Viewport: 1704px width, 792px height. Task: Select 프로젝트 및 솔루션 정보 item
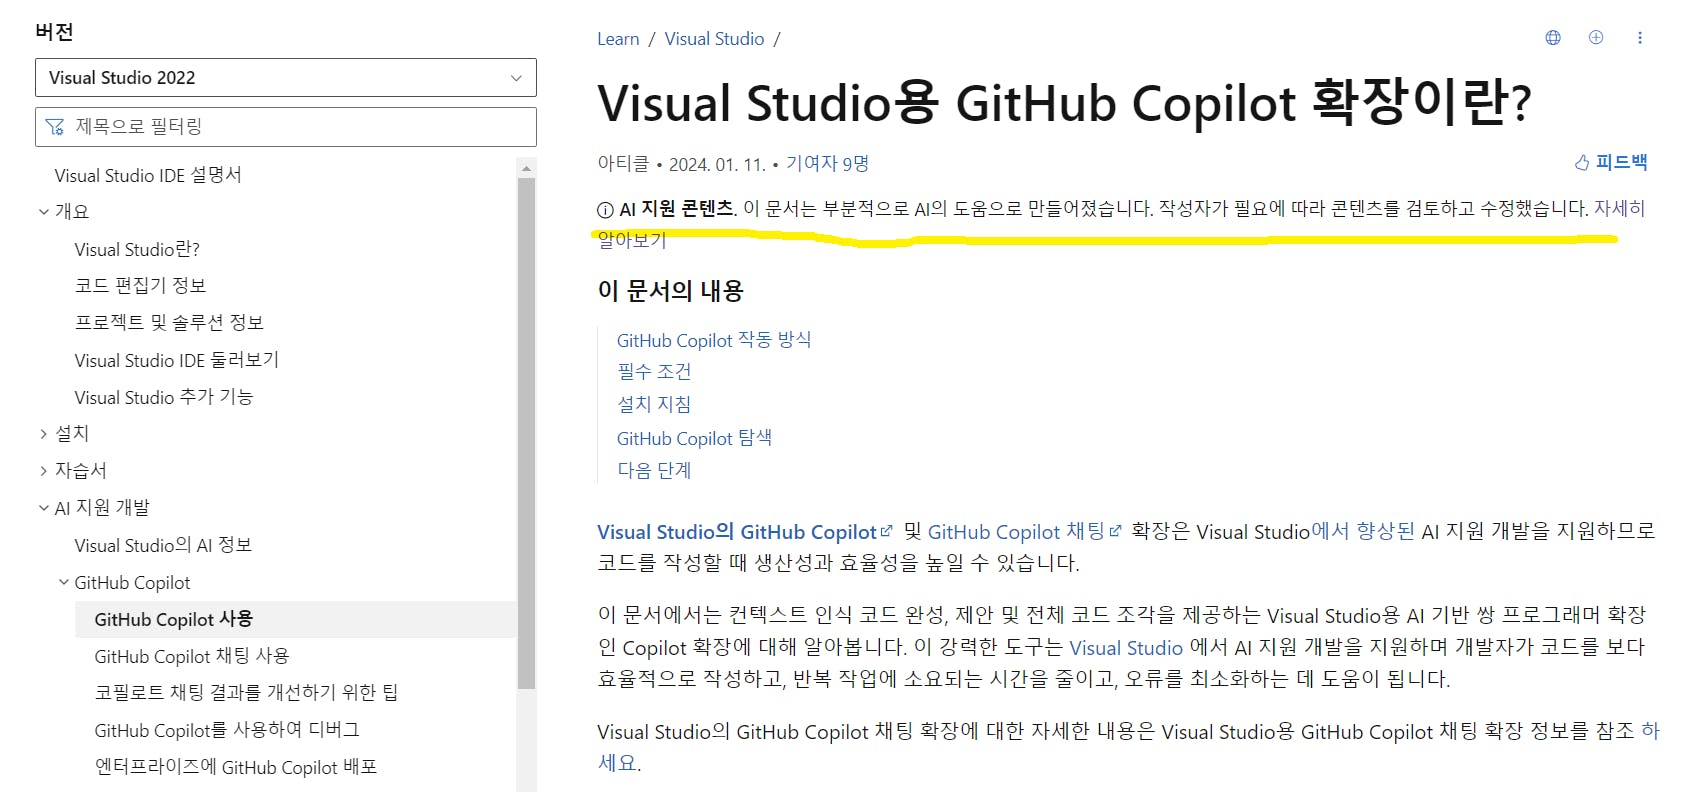click(169, 323)
